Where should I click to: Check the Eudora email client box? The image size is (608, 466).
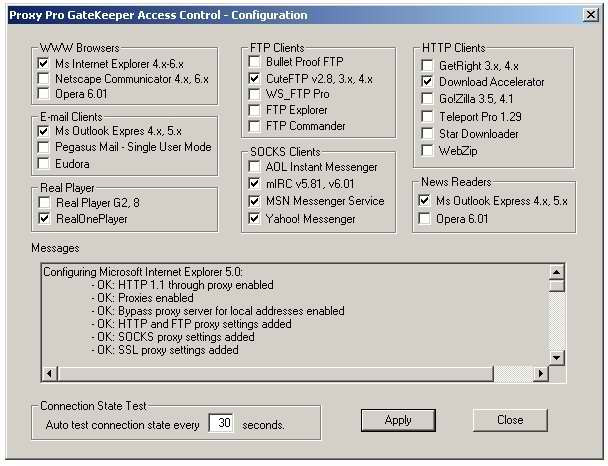click(x=43, y=163)
